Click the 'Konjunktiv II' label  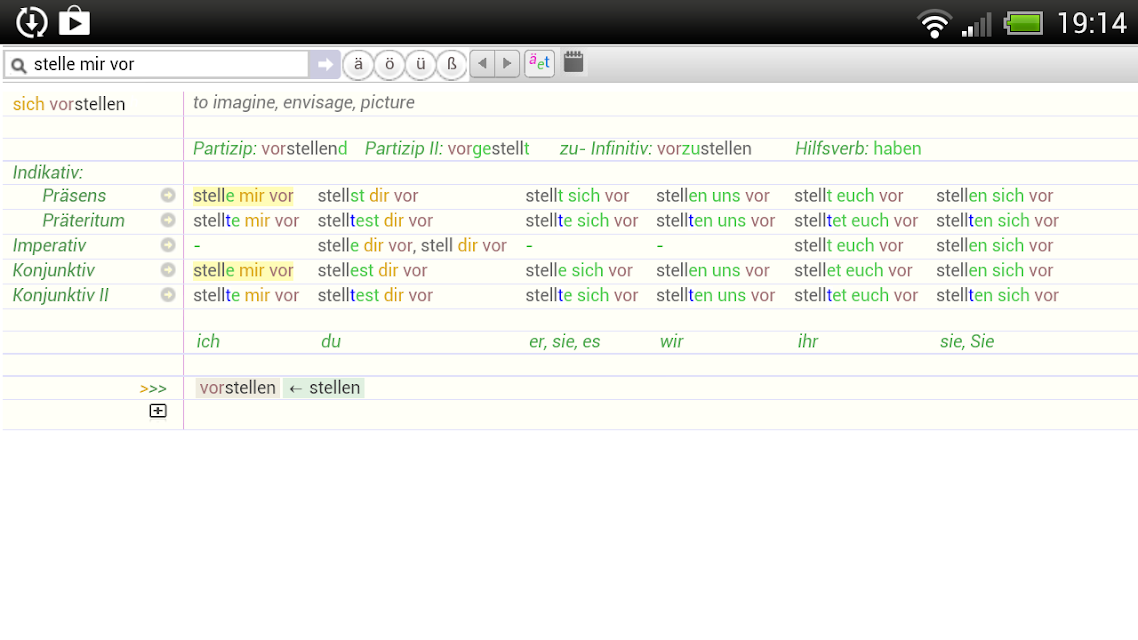coord(60,295)
